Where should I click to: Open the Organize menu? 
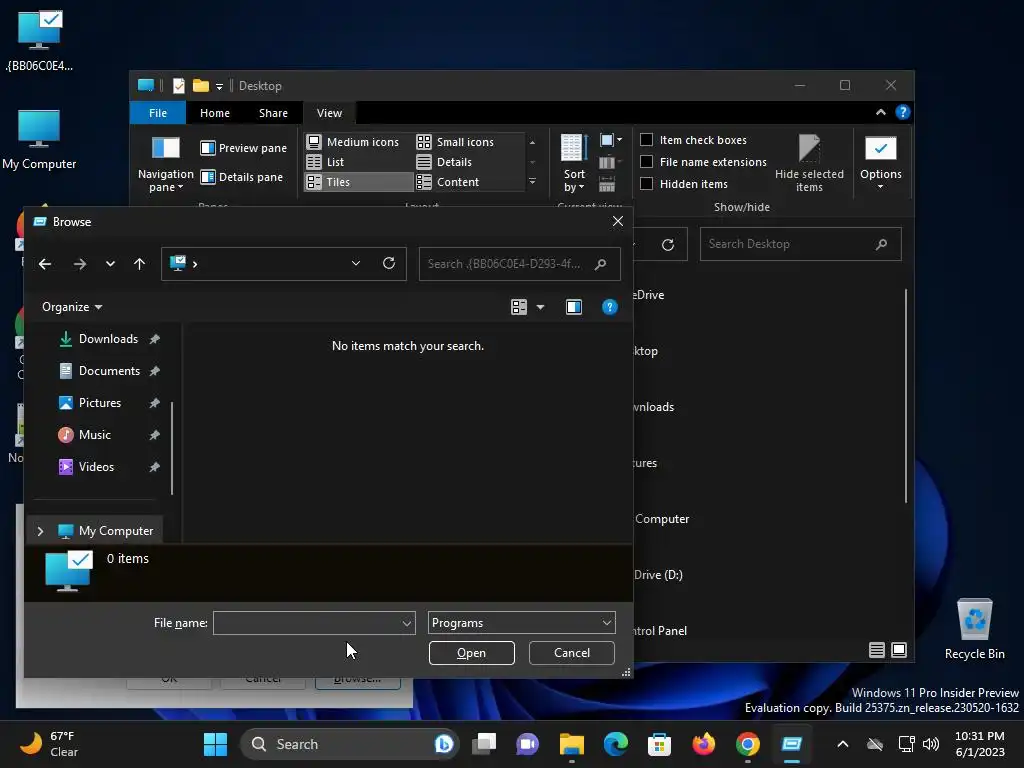tap(72, 307)
